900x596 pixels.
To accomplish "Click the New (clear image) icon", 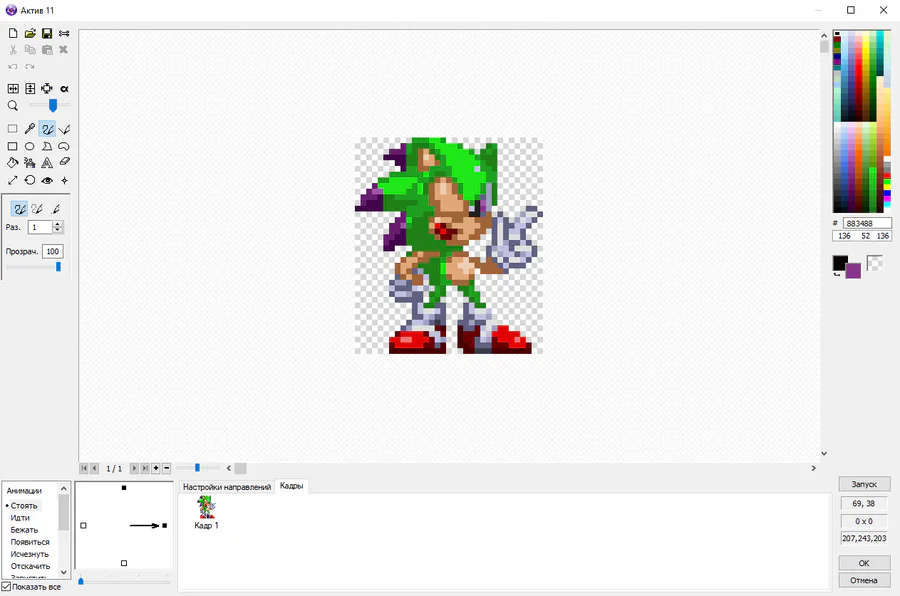I will (13, 33).
